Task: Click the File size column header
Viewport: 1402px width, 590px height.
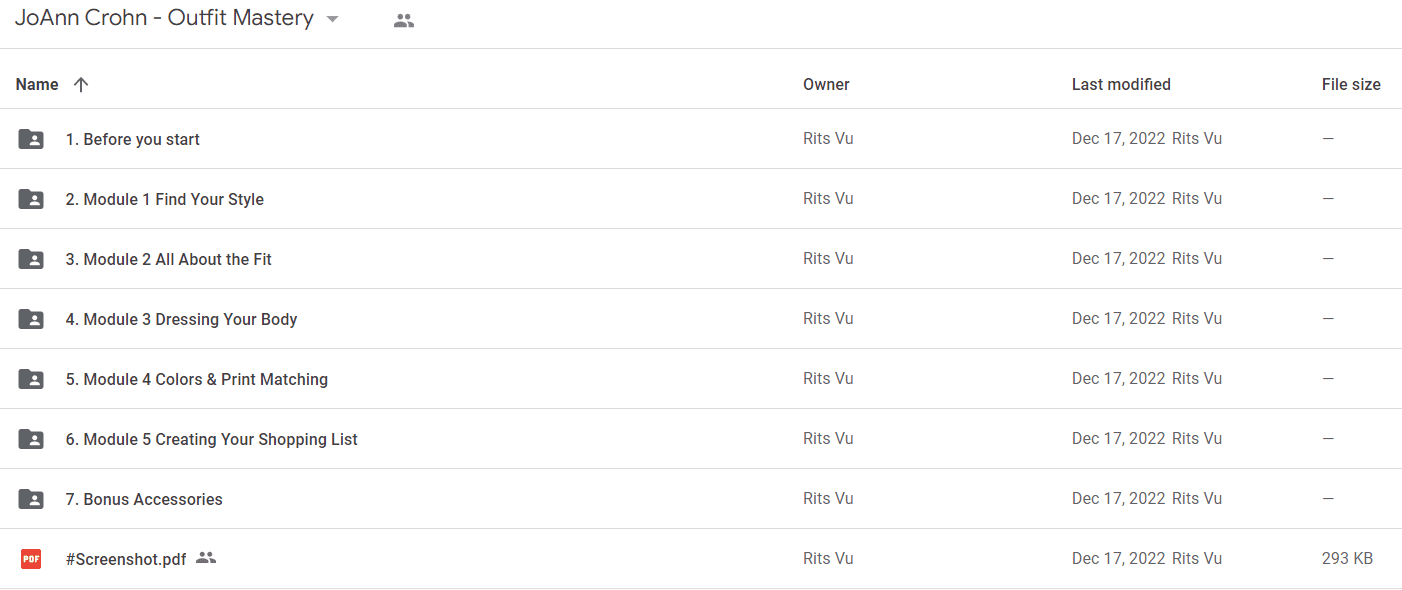Action: [1351, 84]
